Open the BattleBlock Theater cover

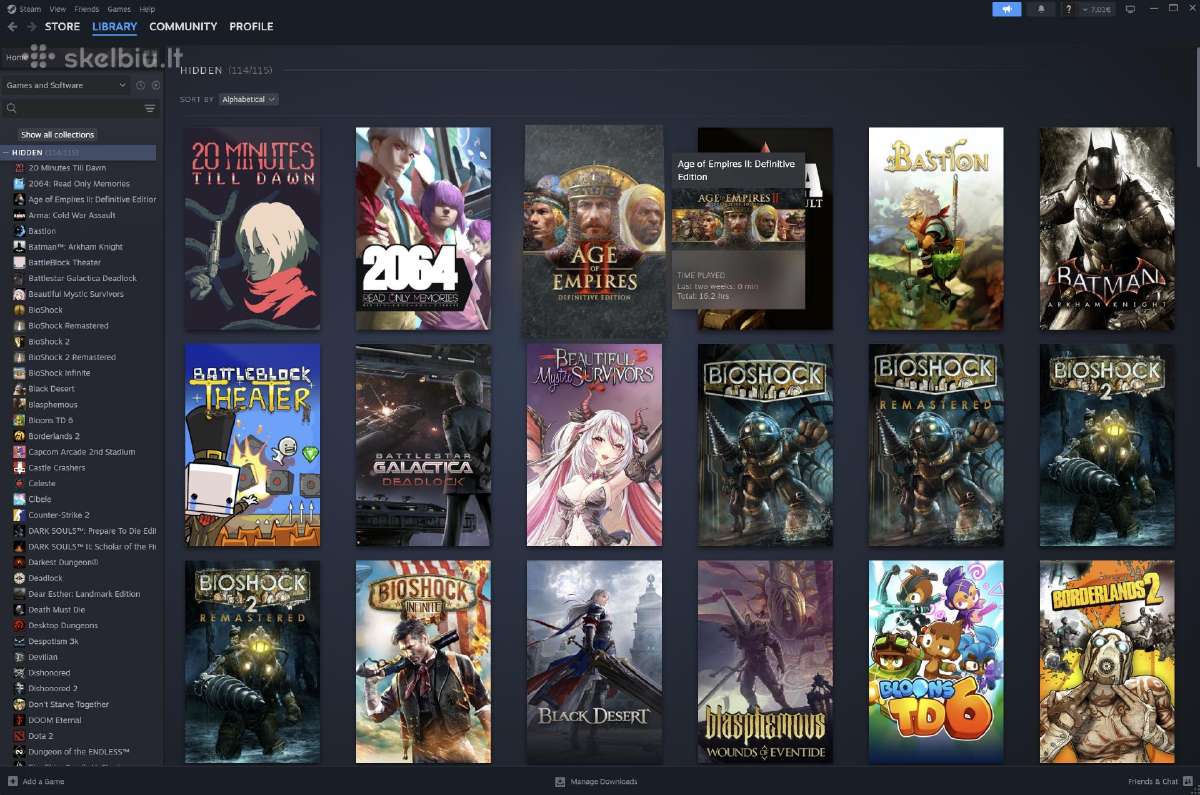click(x=252, y=445)
